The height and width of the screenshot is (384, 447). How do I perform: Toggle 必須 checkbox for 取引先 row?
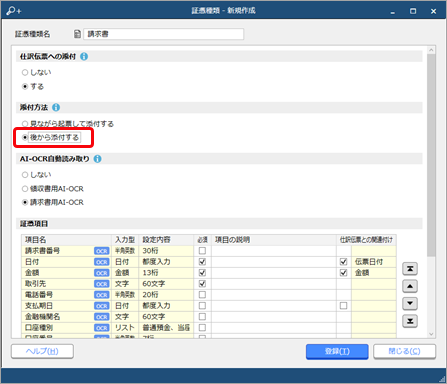202,284
